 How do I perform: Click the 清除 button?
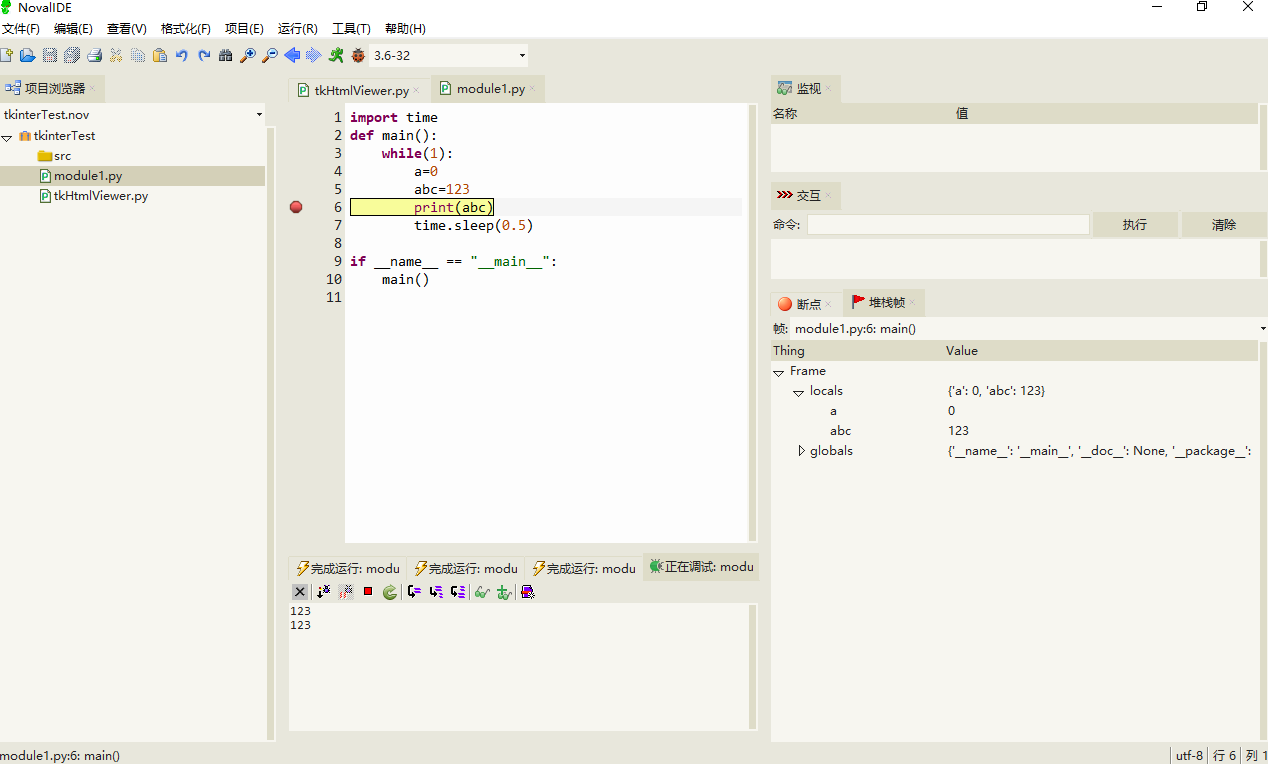(1224, 225)
